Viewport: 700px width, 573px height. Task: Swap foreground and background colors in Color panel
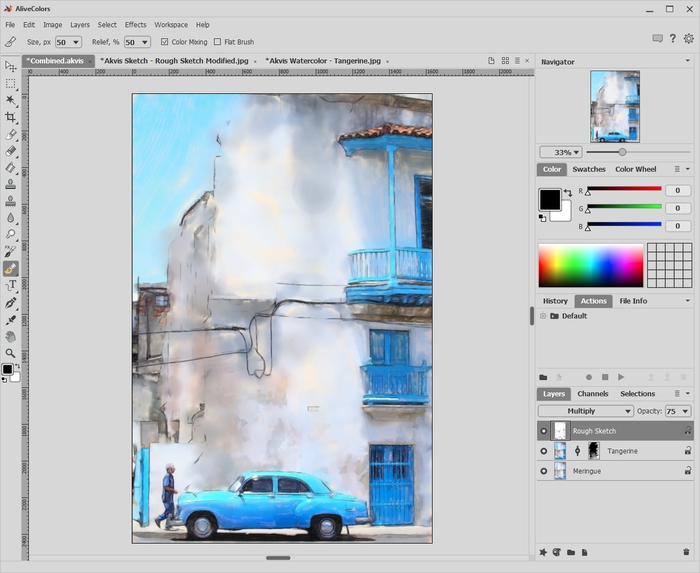568,193
